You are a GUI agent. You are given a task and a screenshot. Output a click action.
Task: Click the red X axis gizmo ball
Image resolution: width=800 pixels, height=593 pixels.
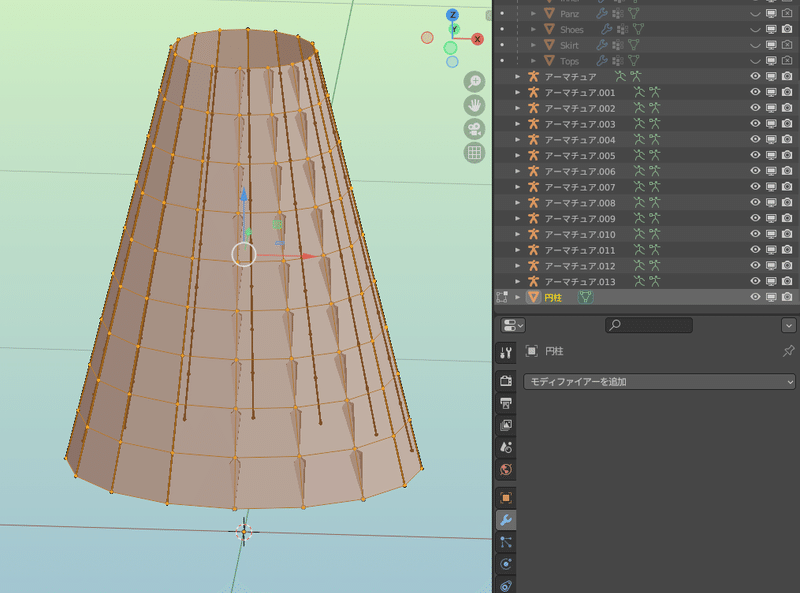pyautogui.click(x=477, y=39)
